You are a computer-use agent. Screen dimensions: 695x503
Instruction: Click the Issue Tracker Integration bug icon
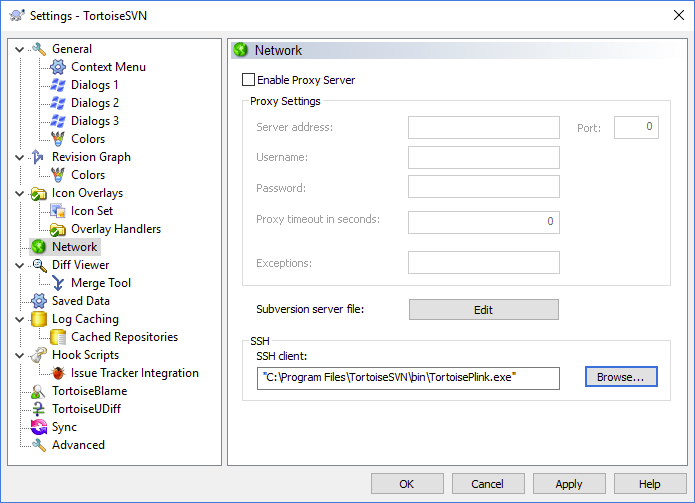pos(58,373)
